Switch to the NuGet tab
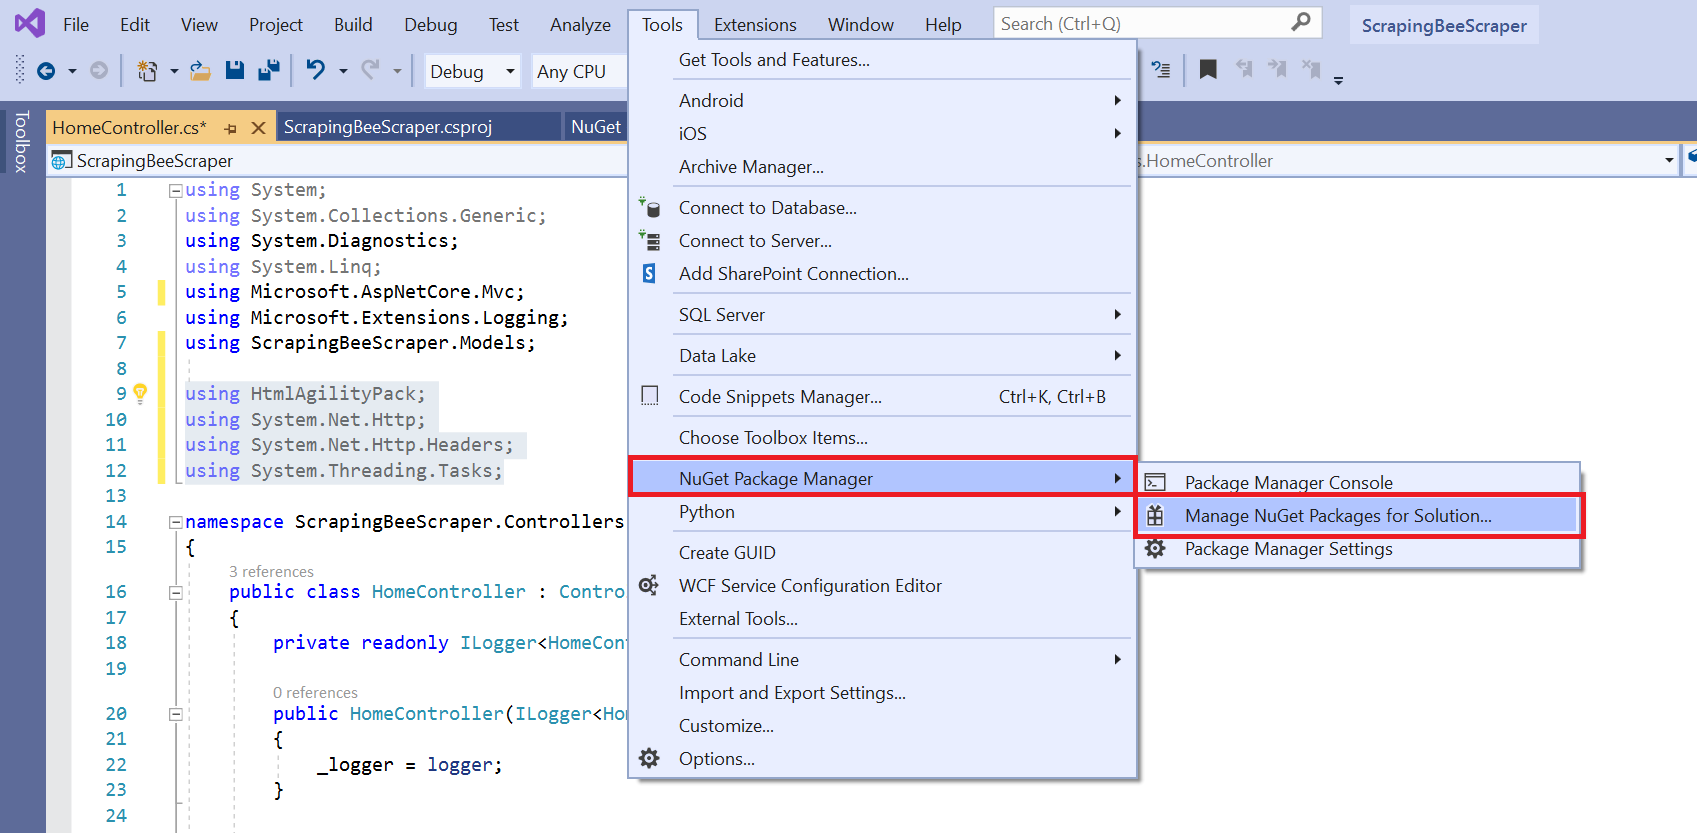 596,127
